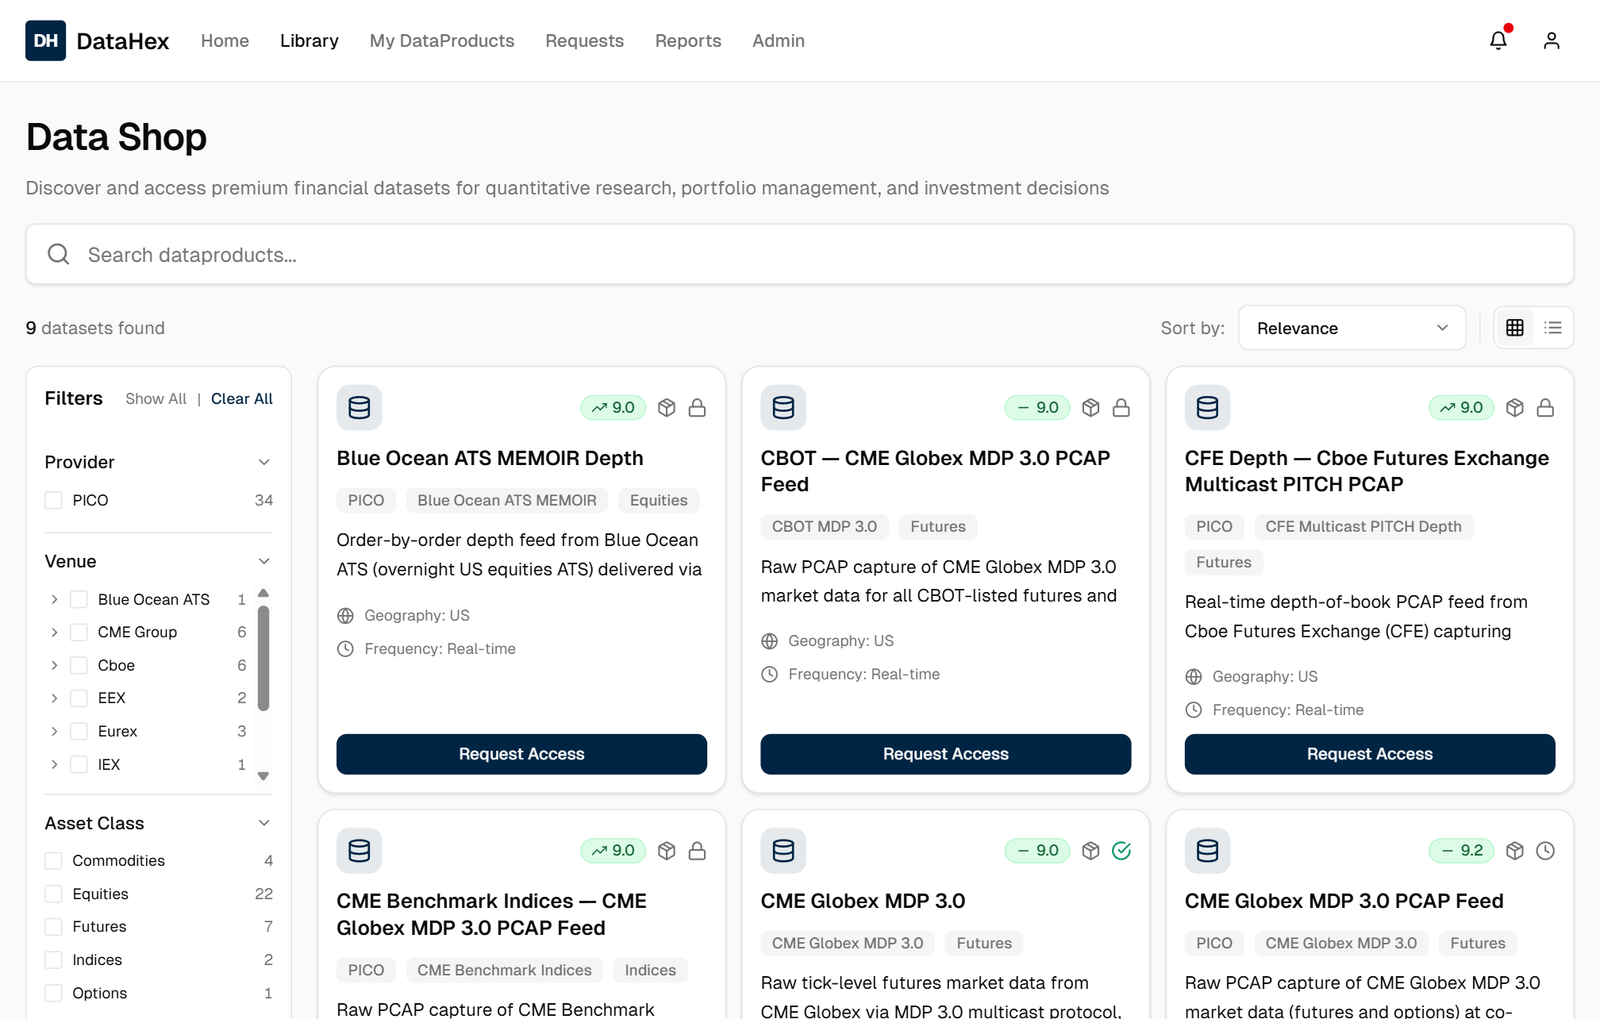Click package cube icon on CFE Depth card
The width and height of the screenshot is (1600, 1019).
click(x=1515, y=408)
